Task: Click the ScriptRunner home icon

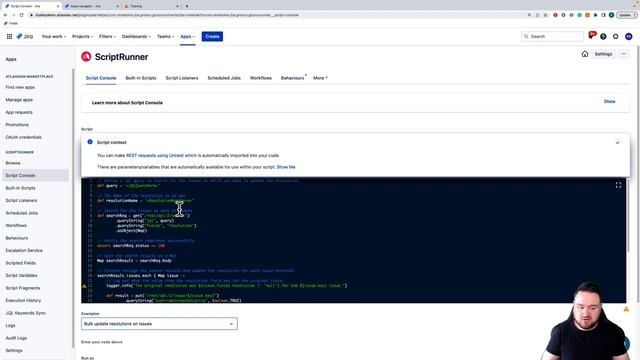Action: [x=585, y=54]
